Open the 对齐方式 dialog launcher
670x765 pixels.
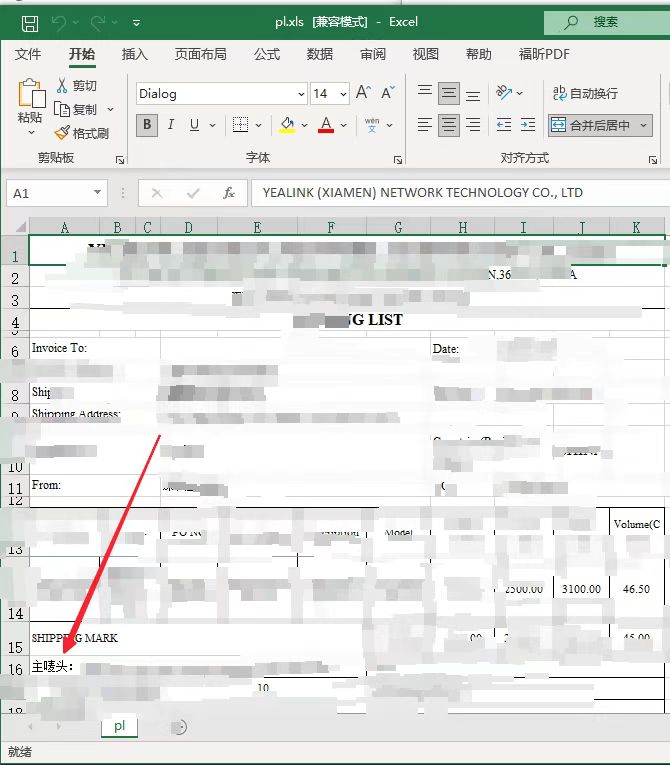pyautogui.click(x=653, y=160)
